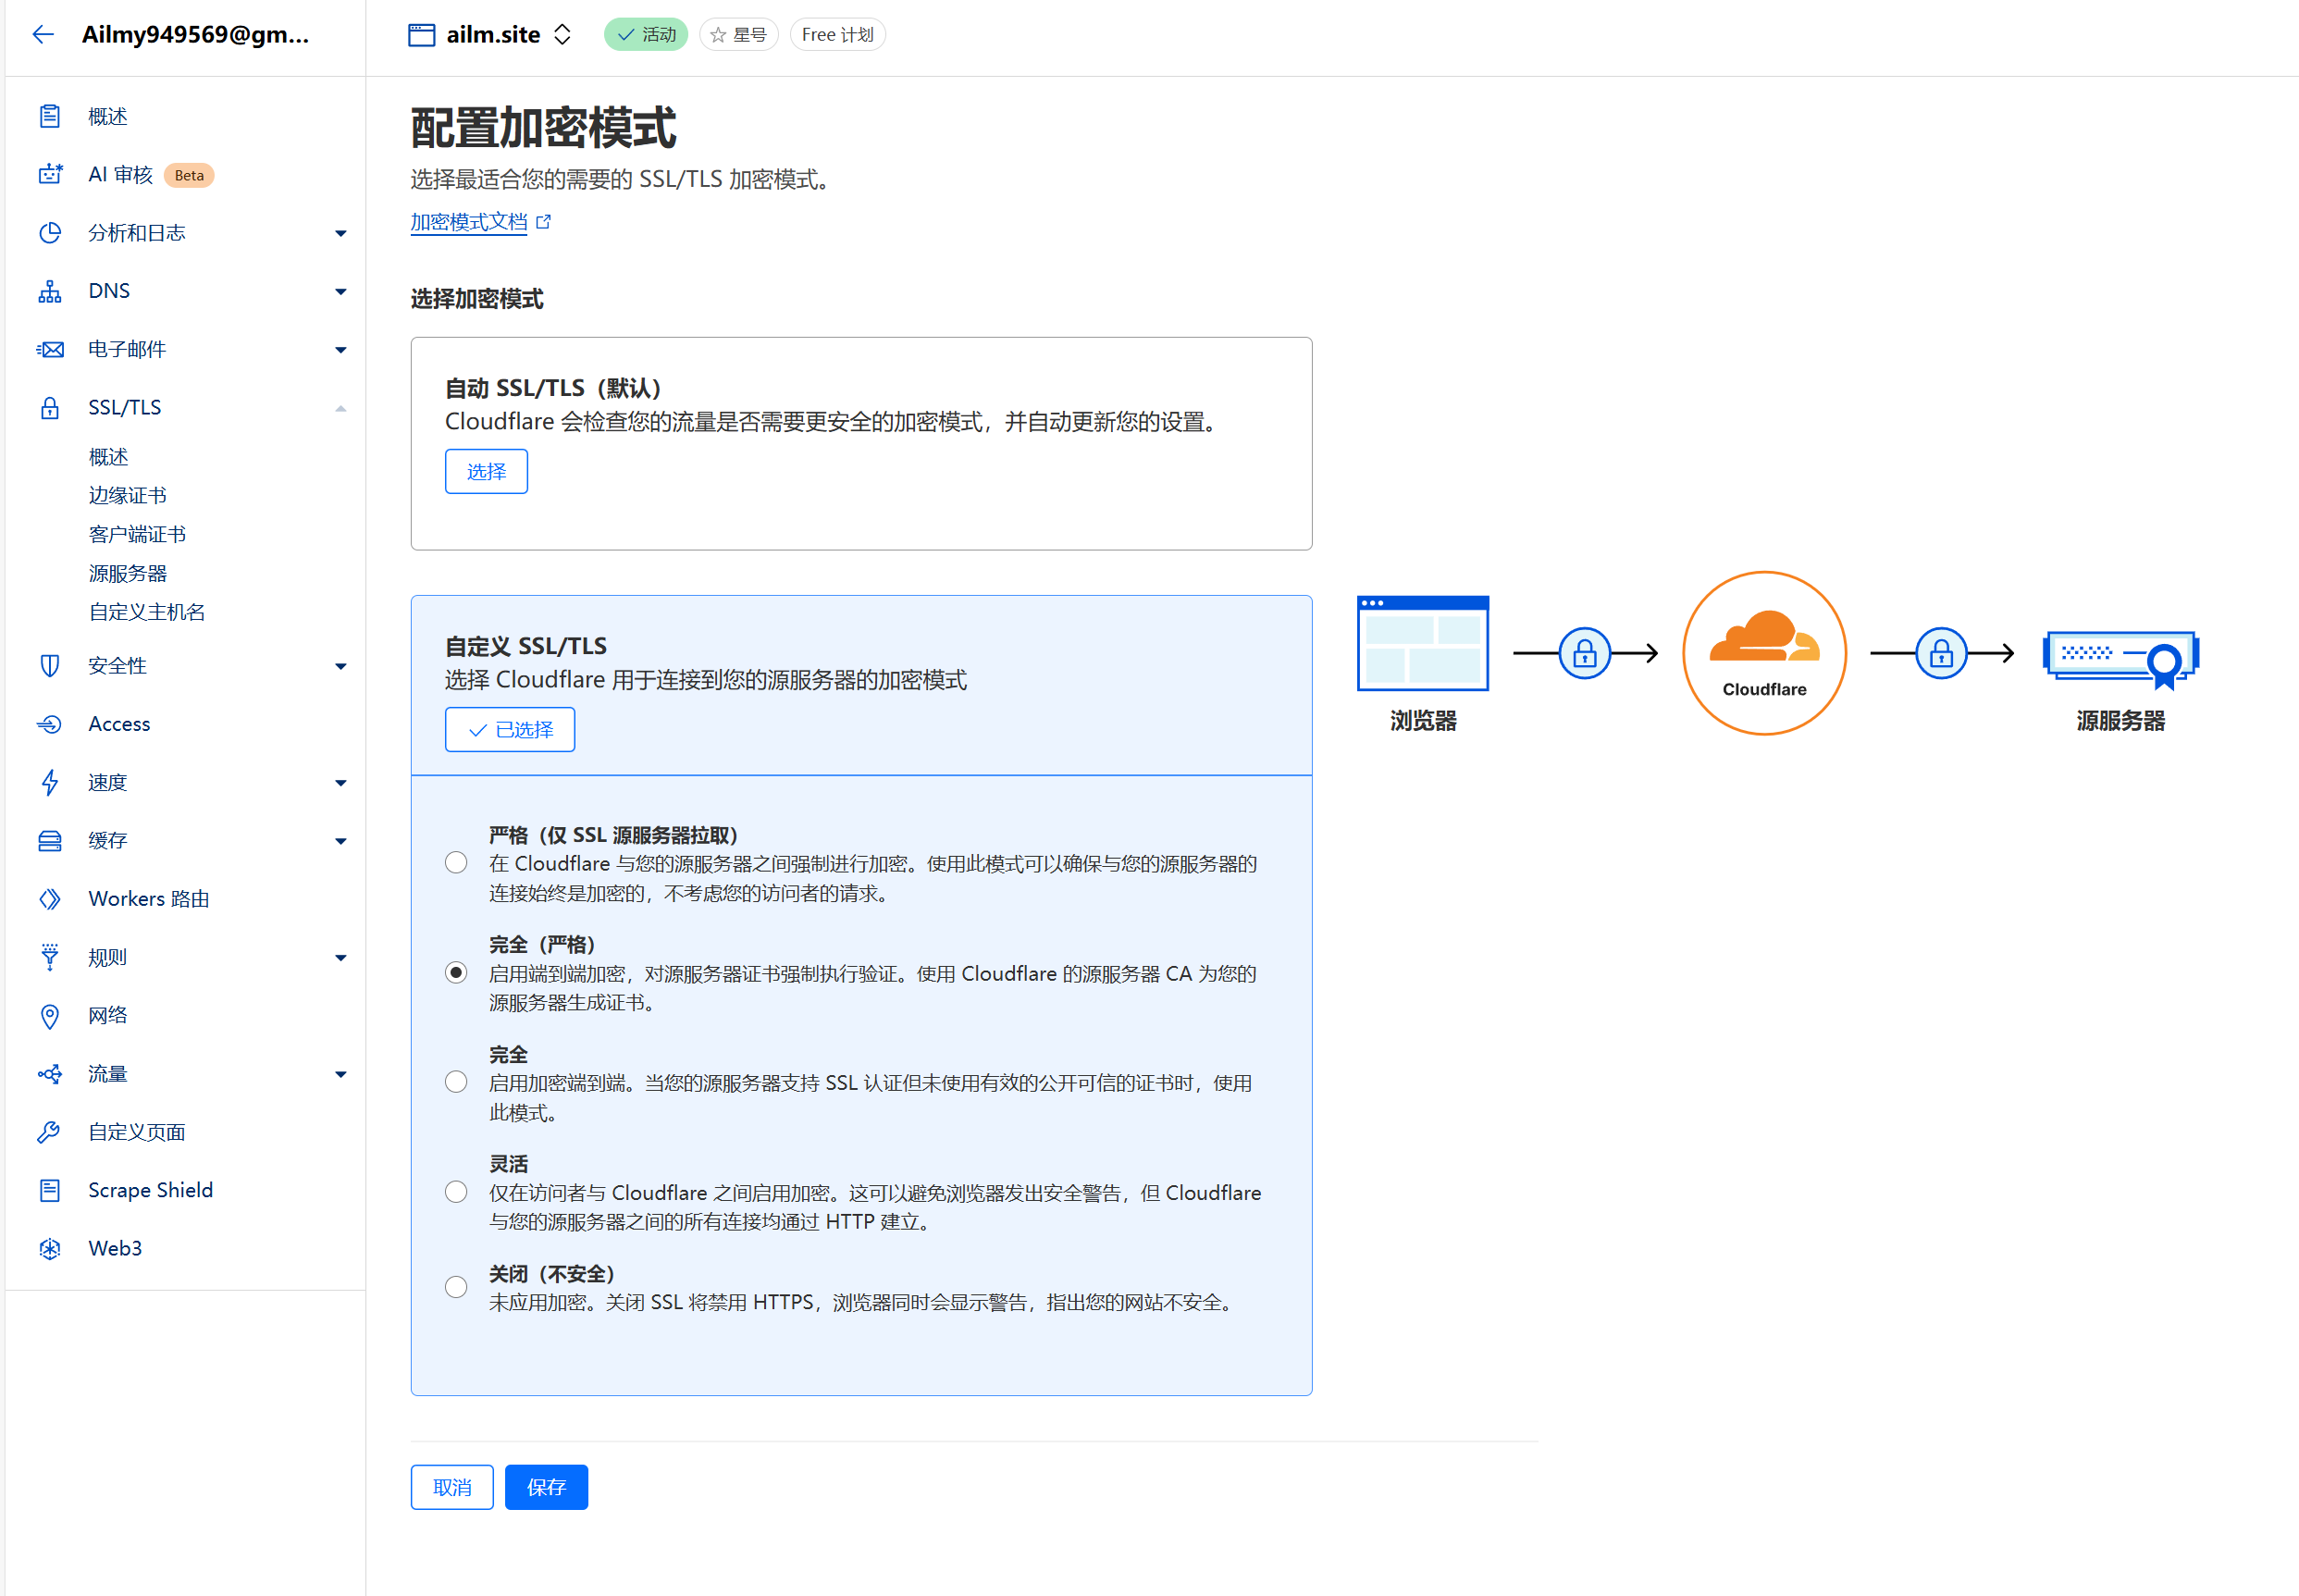The width and height of the screenshot is (2299, 1596).
Task: Open the 加密模式文档 link
Action: (x=469, y=222)
